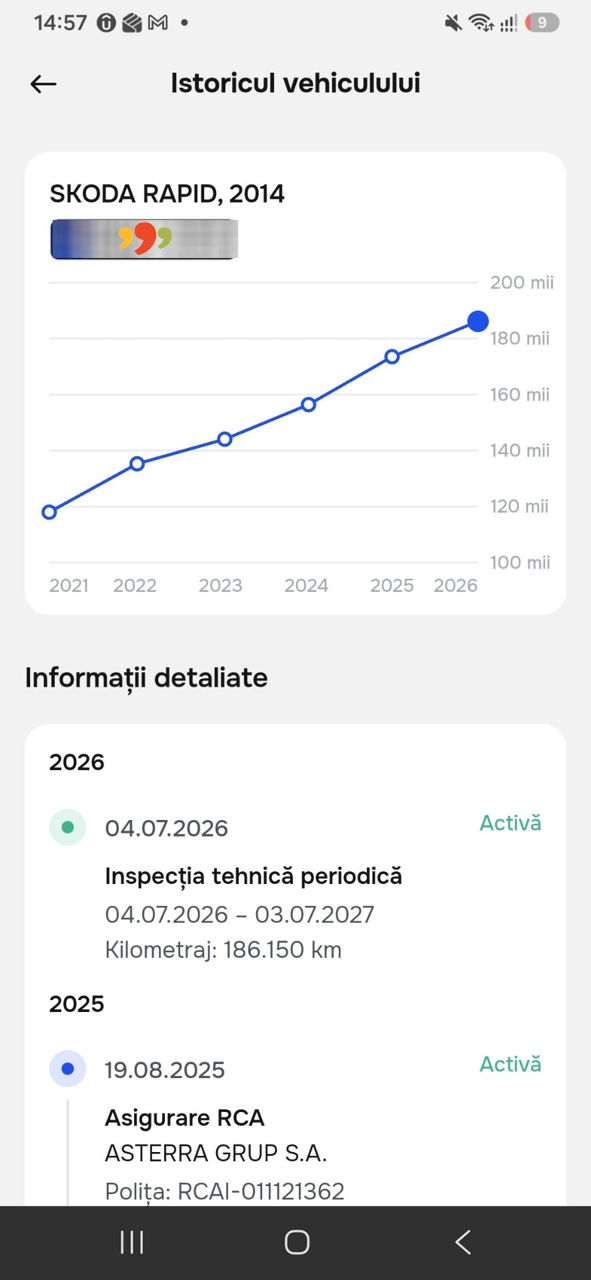
Task: Open Inspecția tehnică periodică entry
Action: click(253, 876)
